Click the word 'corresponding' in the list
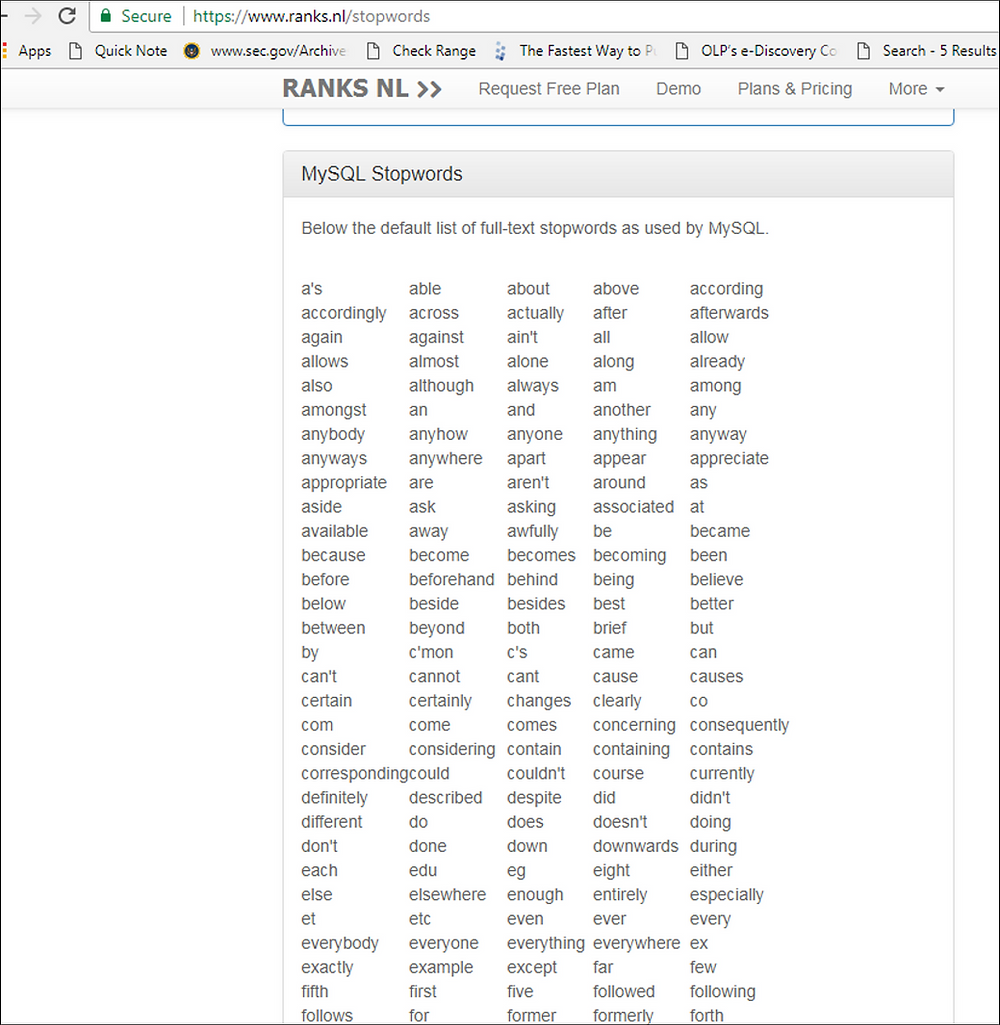The image size is (1000, 1025). [355, 774]
